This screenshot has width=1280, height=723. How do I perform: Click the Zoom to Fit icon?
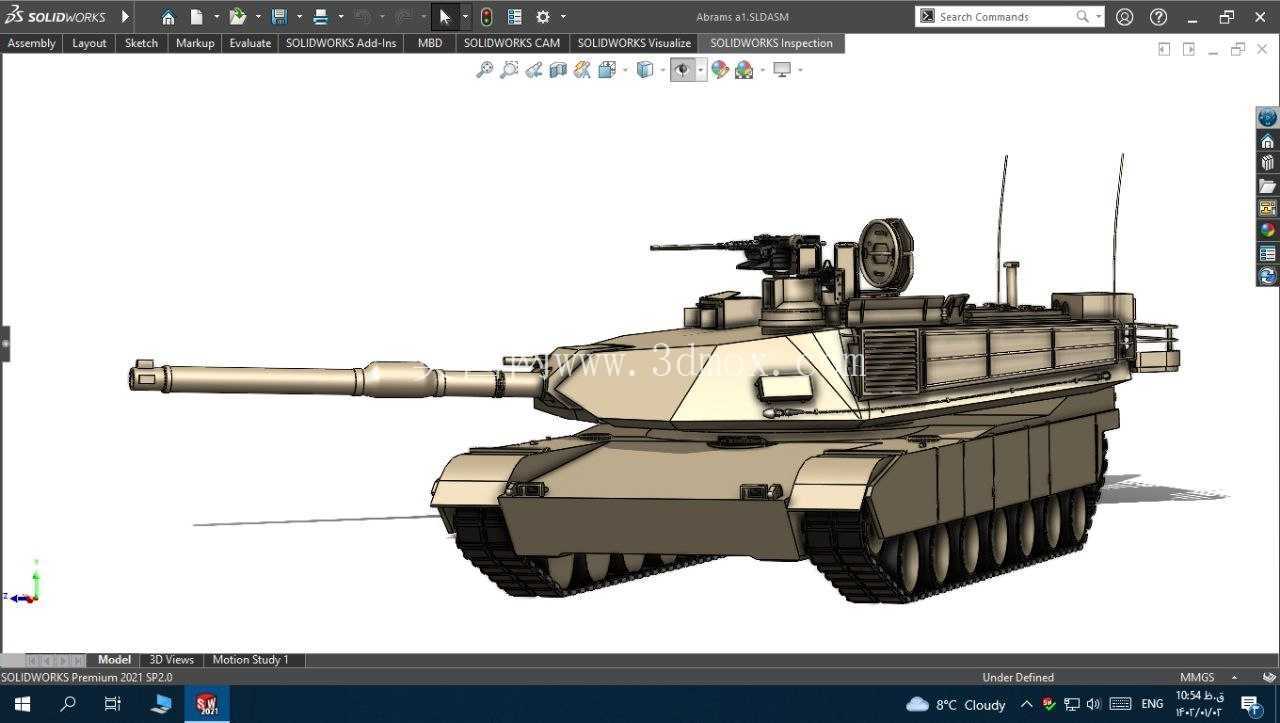tap(484, 70)
